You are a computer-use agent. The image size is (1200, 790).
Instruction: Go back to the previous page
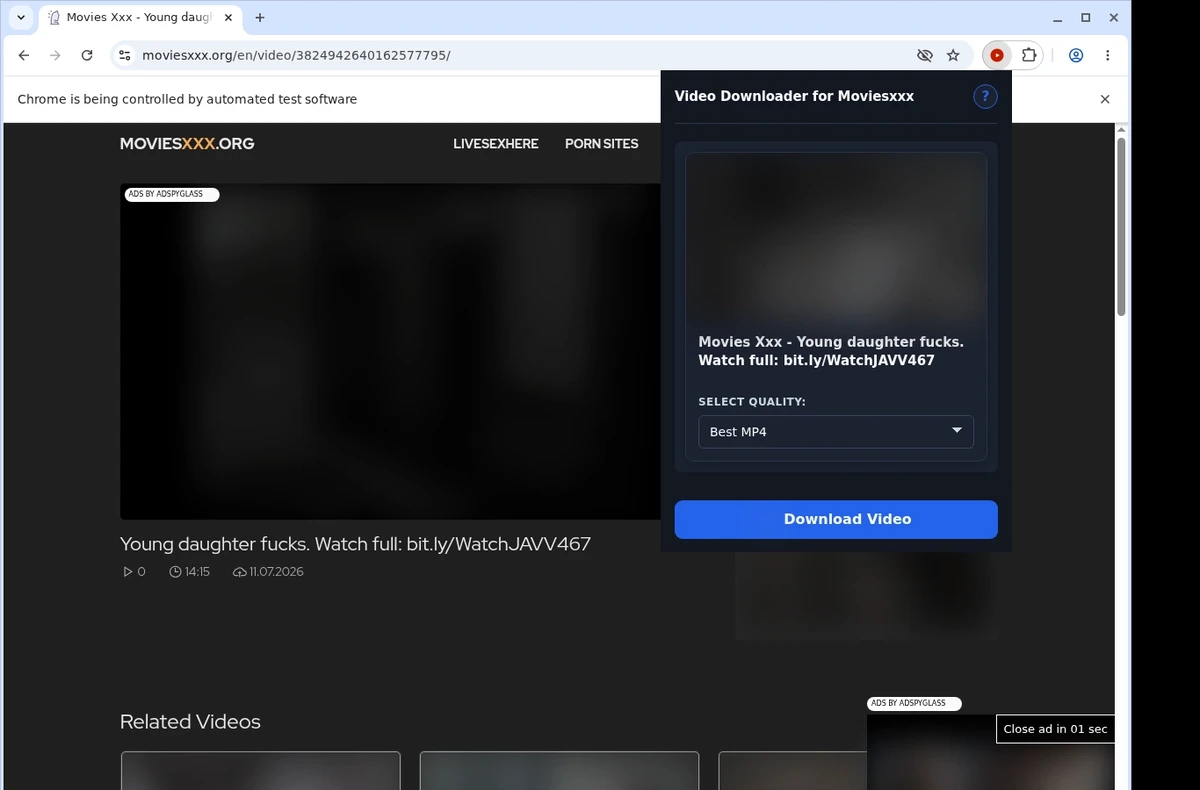[x=24, y=55]
